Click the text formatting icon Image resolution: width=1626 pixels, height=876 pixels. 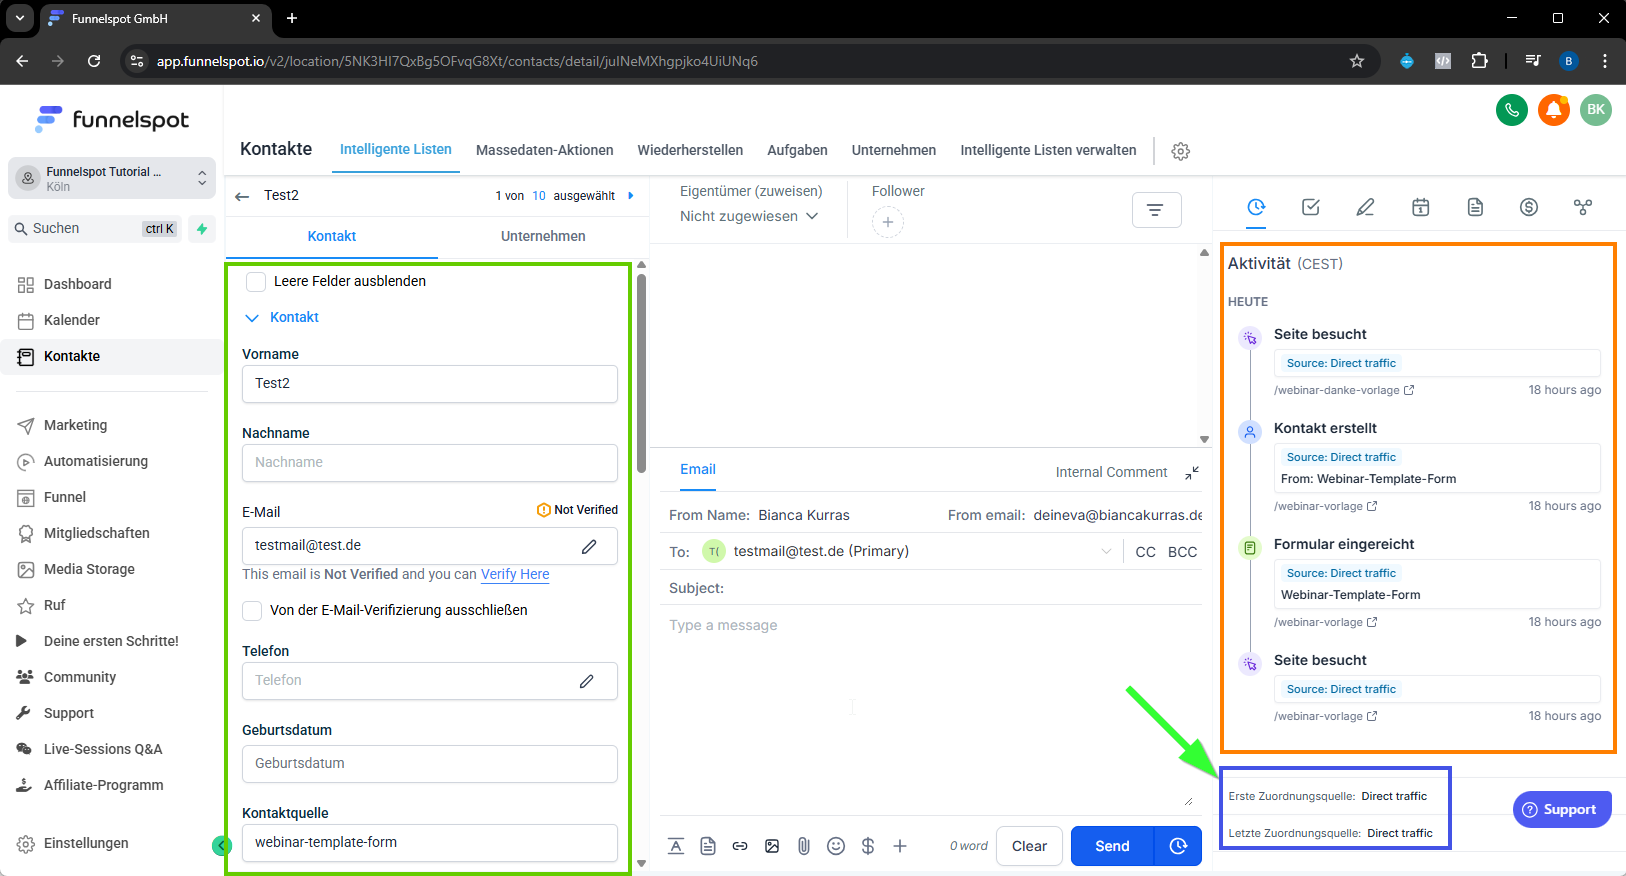coord(676,846)
